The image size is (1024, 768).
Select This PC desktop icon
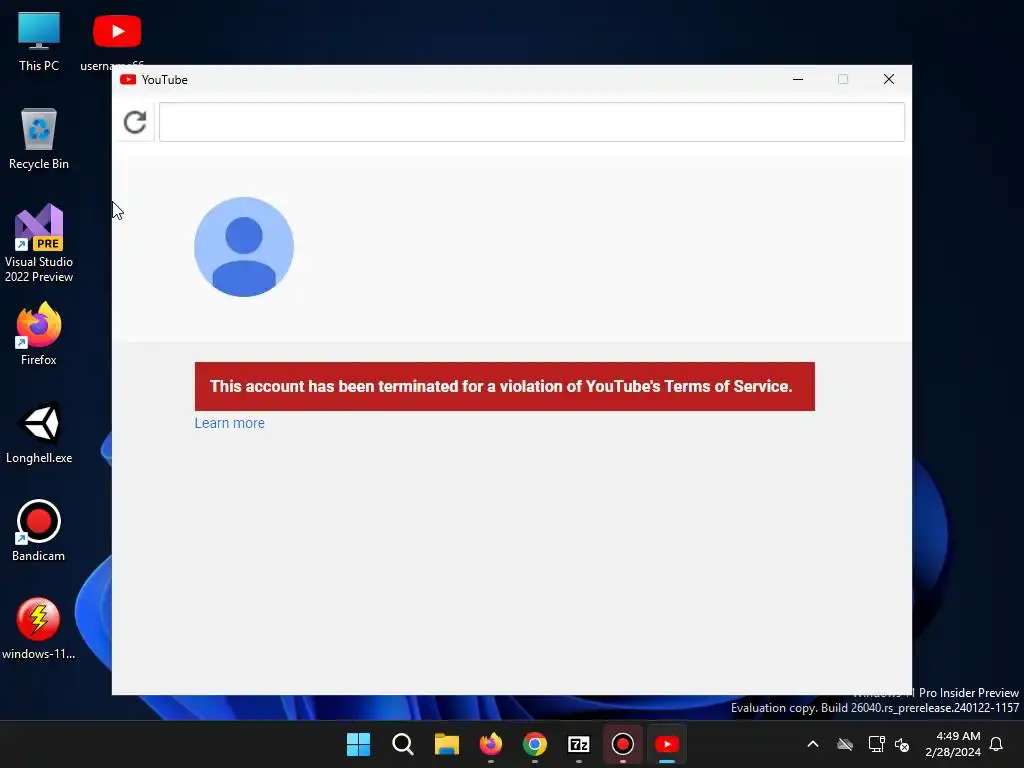click(39, 41)
